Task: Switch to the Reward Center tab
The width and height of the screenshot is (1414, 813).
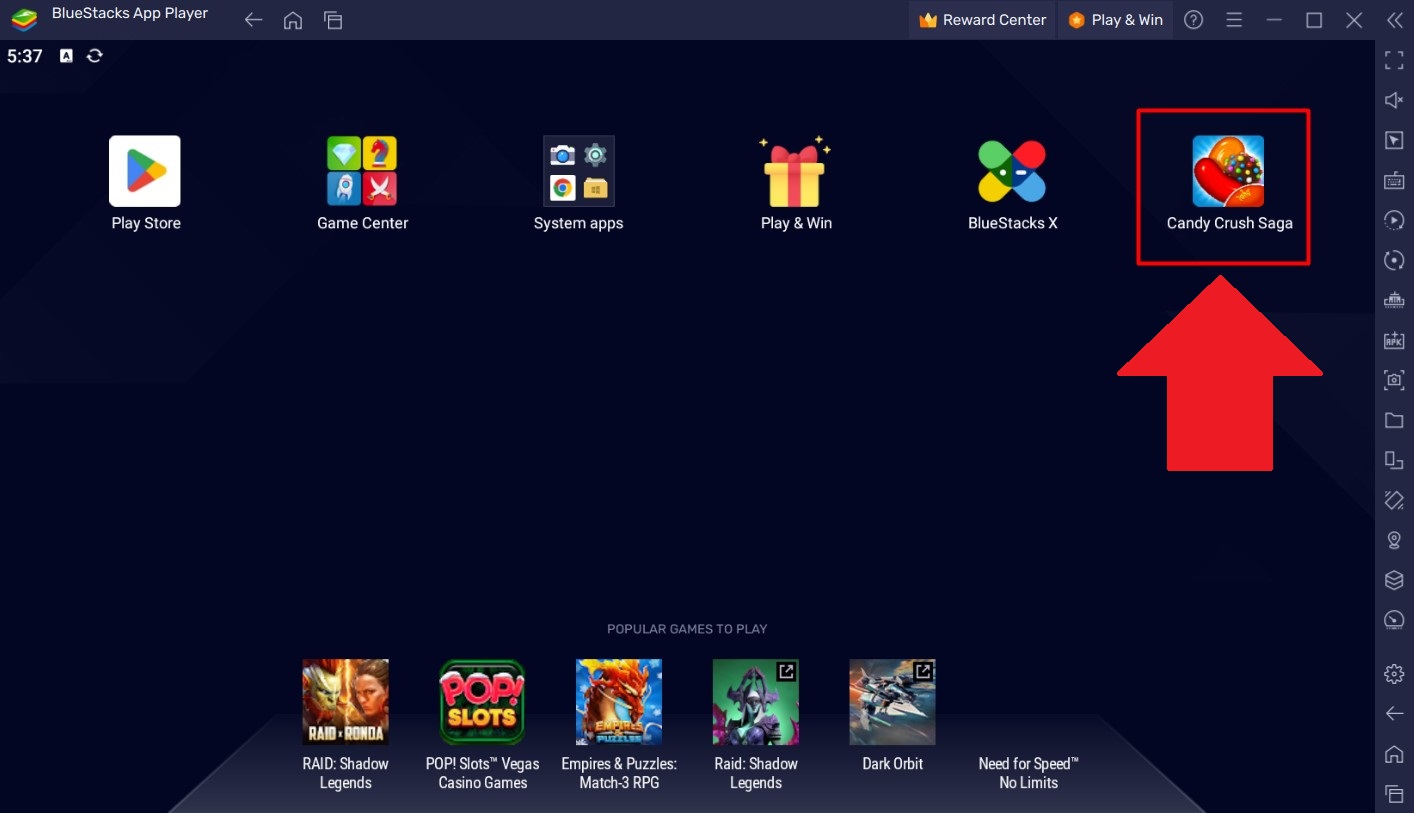Action: (x=981, y=19)
